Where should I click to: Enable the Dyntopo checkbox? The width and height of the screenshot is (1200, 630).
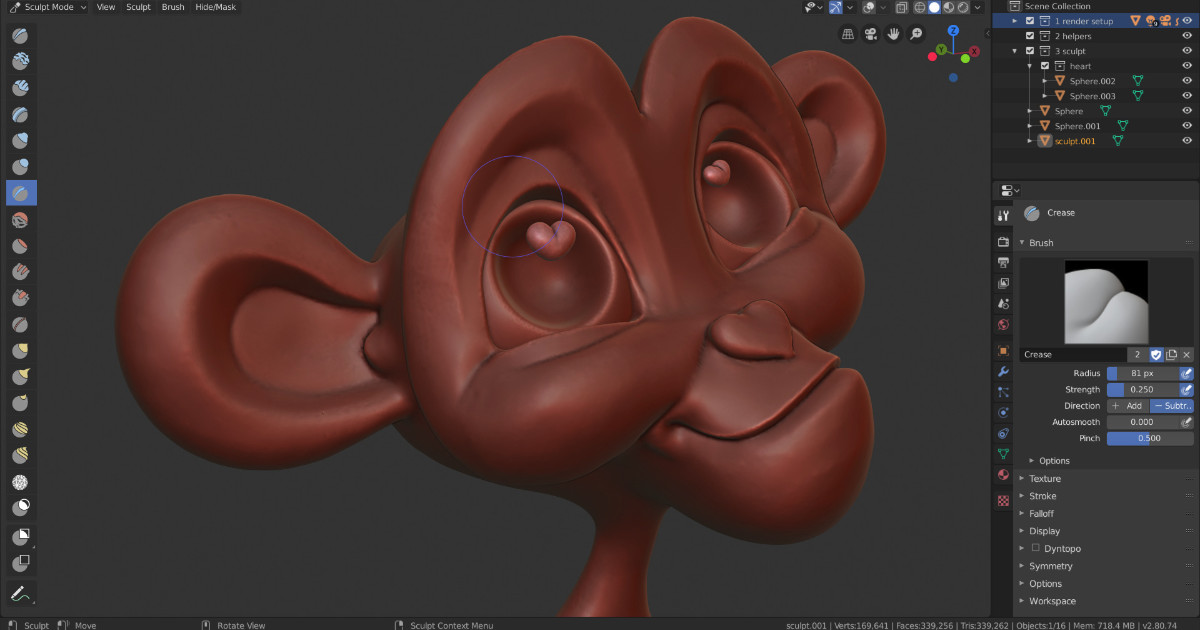pos(1035,548)
